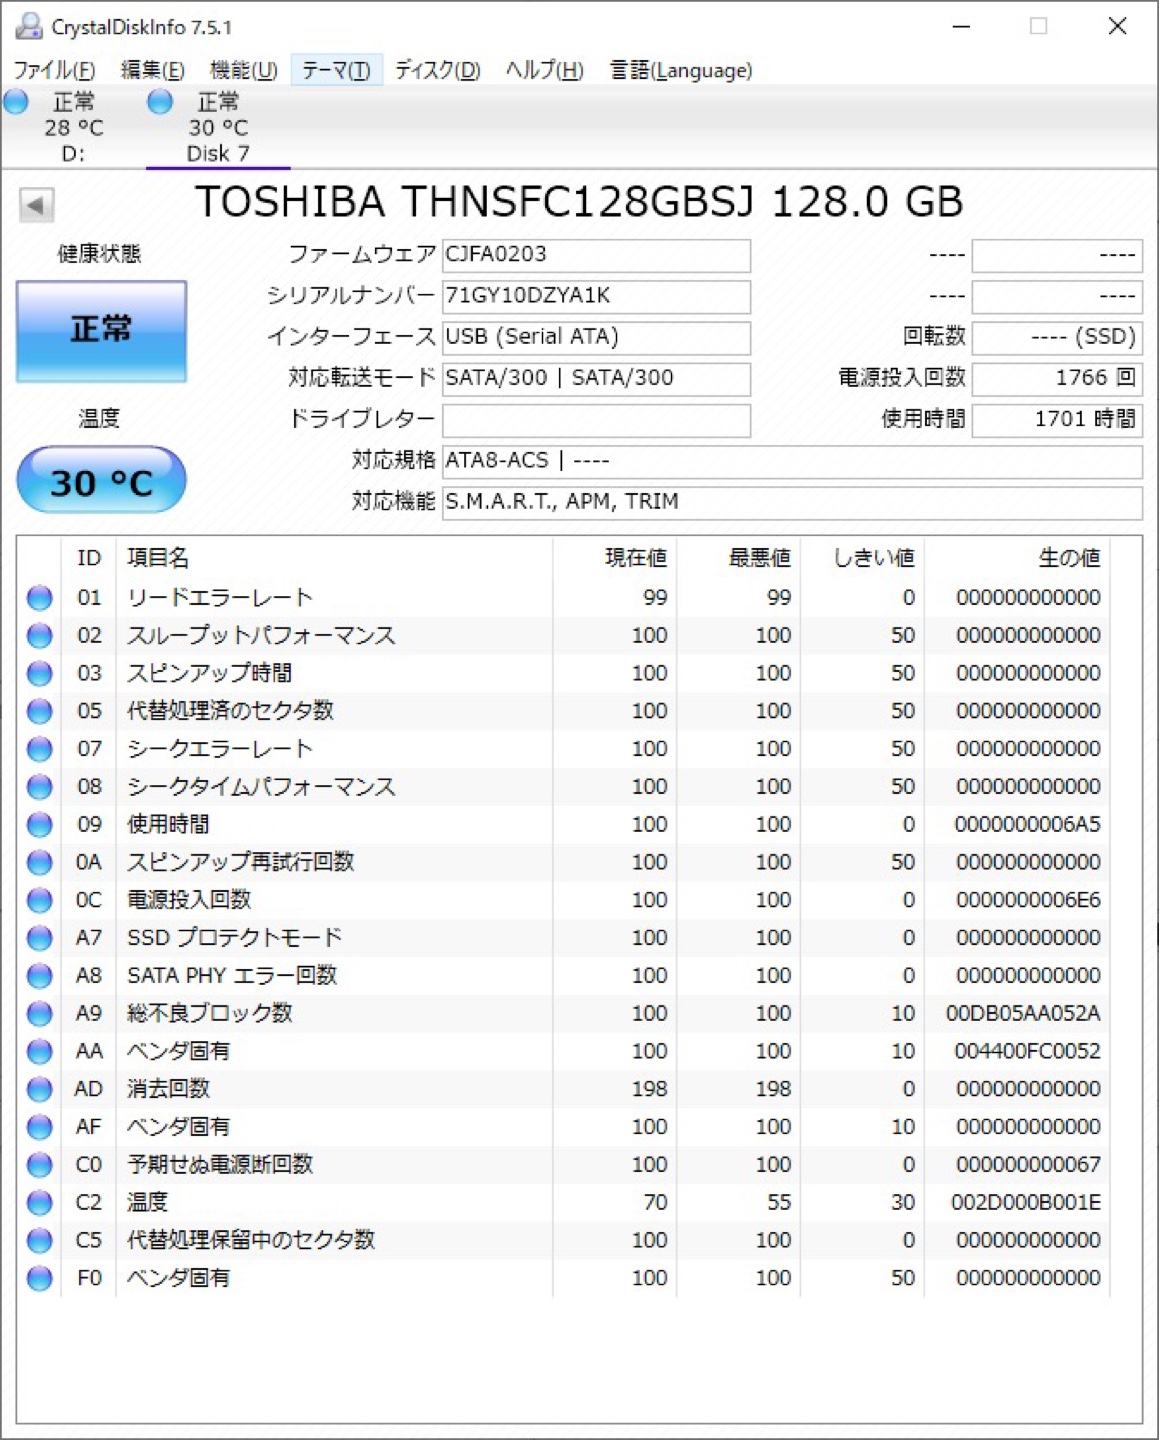The width and height of the screenshot is (1159, 1440).
Task: Click the raw value 002D000B001E
Action: coord(1025,1203)
